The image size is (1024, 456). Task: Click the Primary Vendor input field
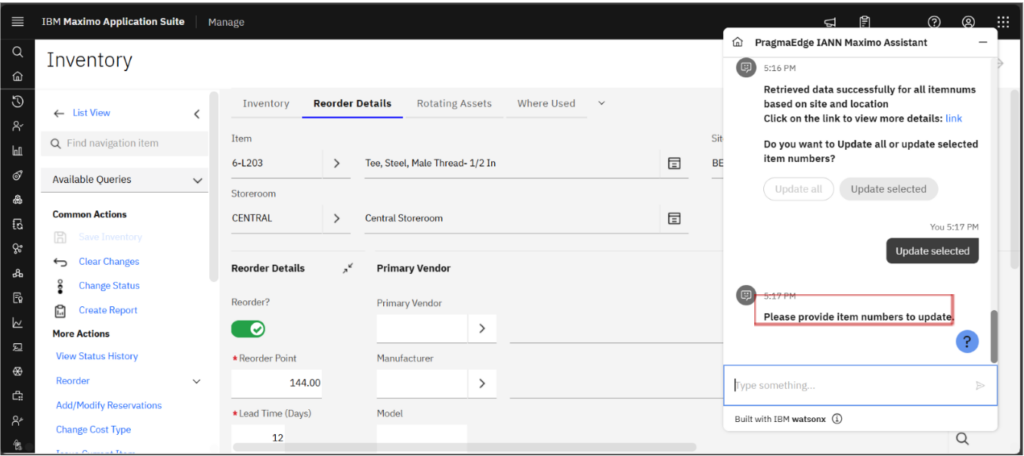[422, 329]
